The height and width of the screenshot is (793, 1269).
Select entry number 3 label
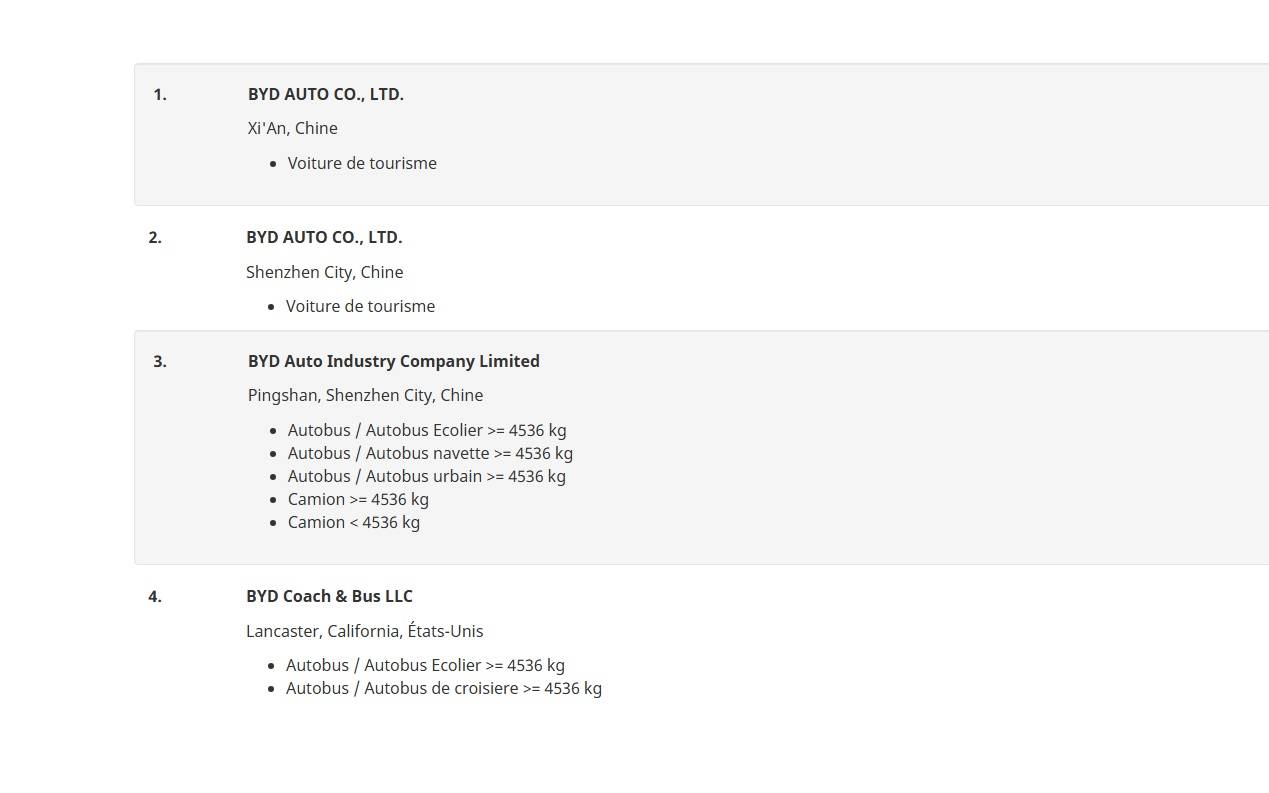[x=160, y=361]
